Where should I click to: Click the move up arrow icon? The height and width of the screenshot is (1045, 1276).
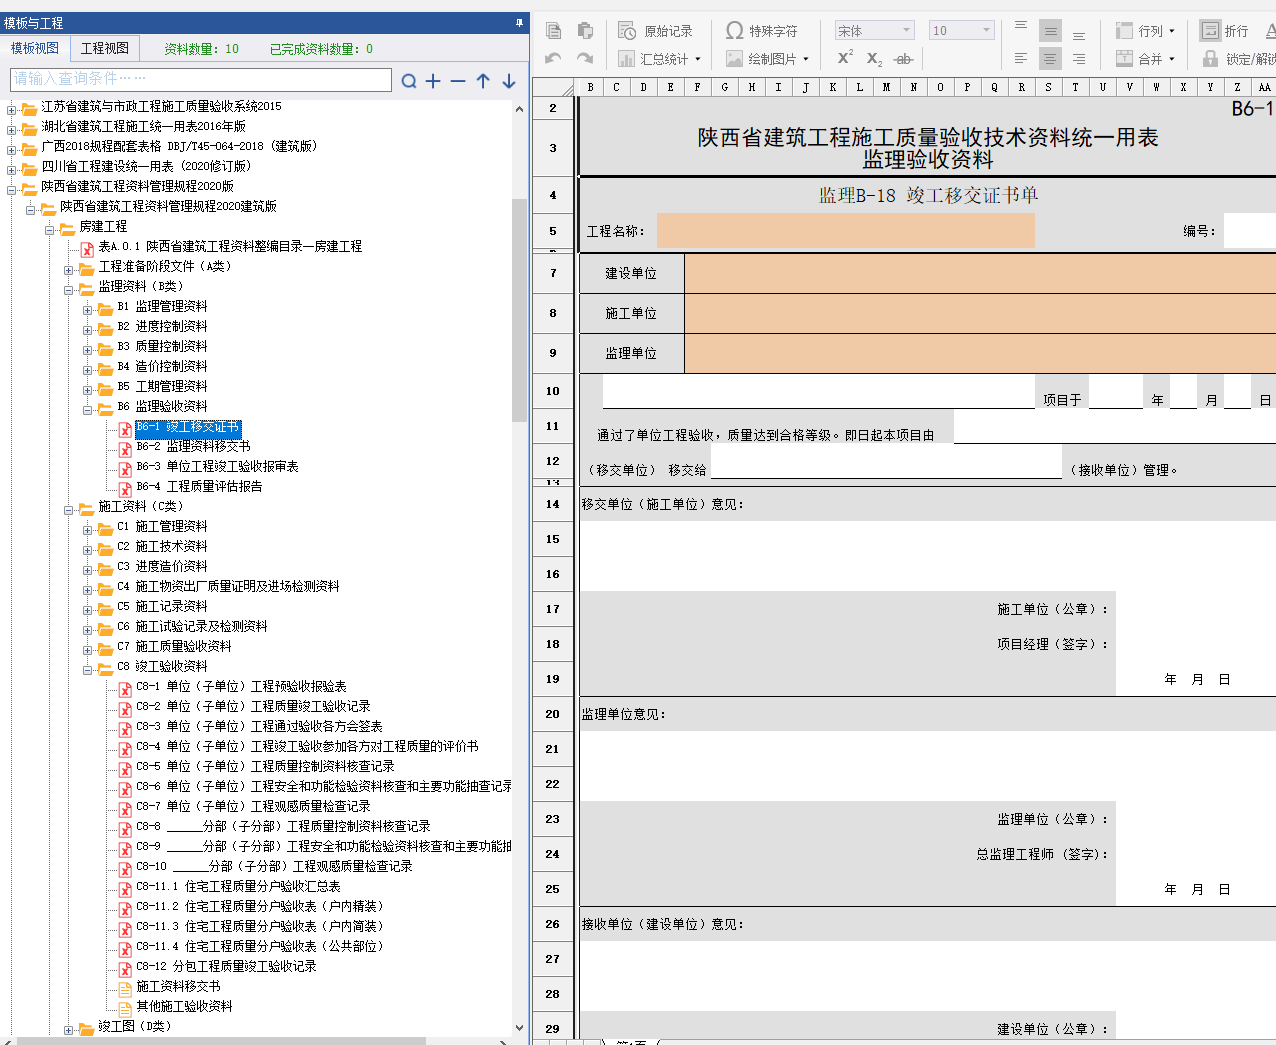point(483,81)
